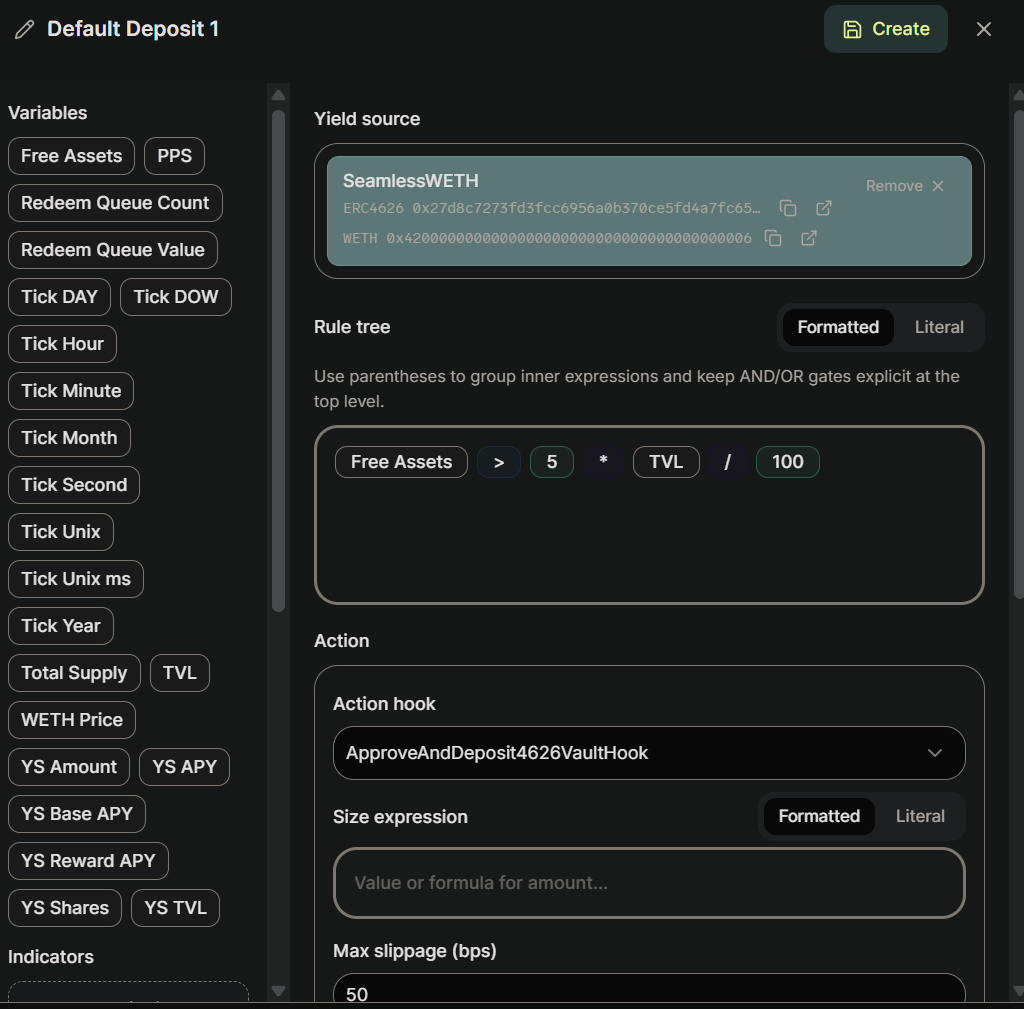Screen dimensions: 1024x1009
Task: Insert Free Assets variable from Variables list
Action: pos(71,156)
